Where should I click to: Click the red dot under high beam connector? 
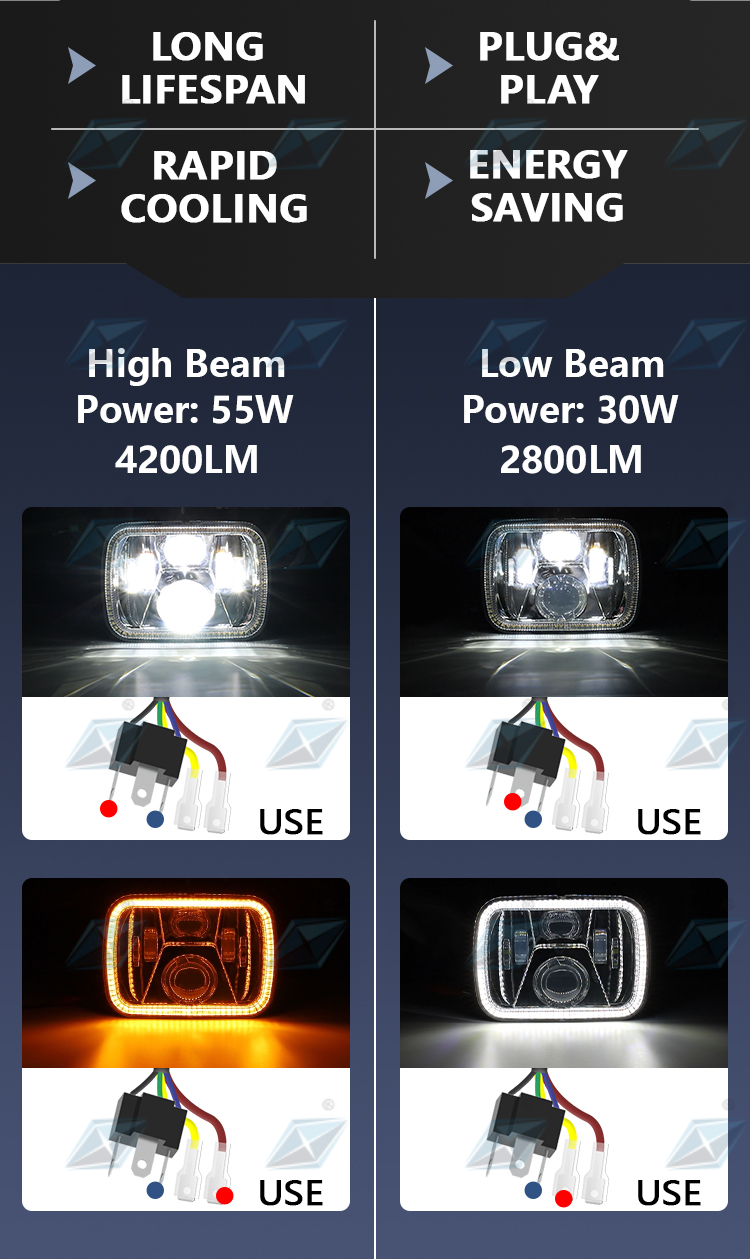(108, 807)
